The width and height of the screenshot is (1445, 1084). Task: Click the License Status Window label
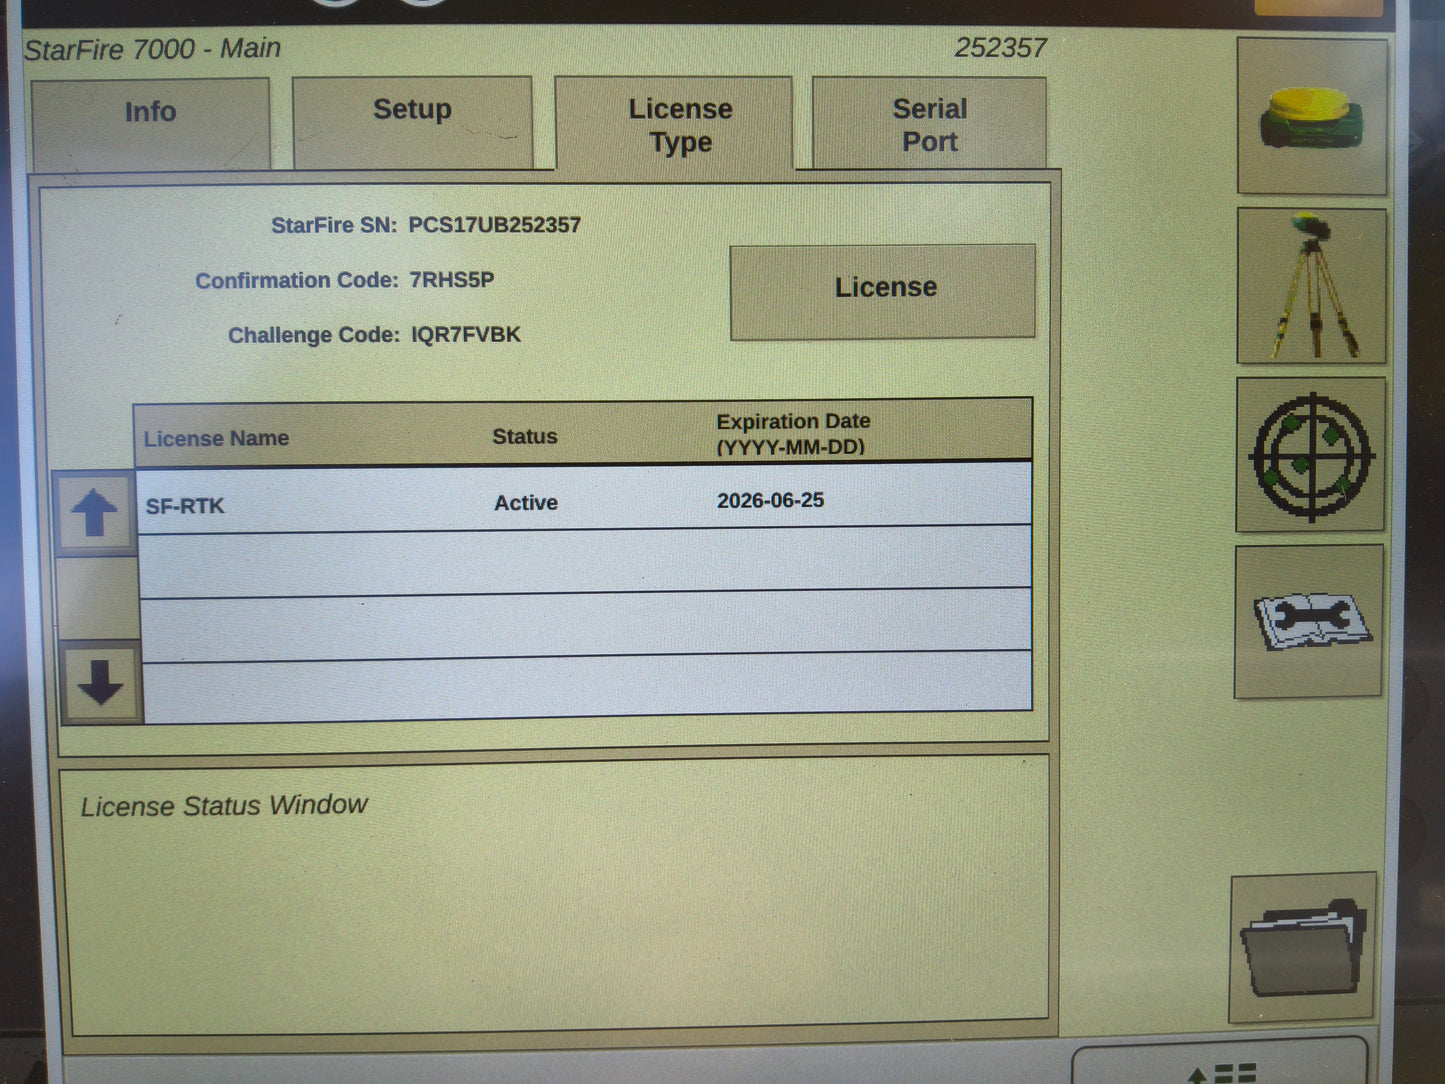(x=224, y=806)
